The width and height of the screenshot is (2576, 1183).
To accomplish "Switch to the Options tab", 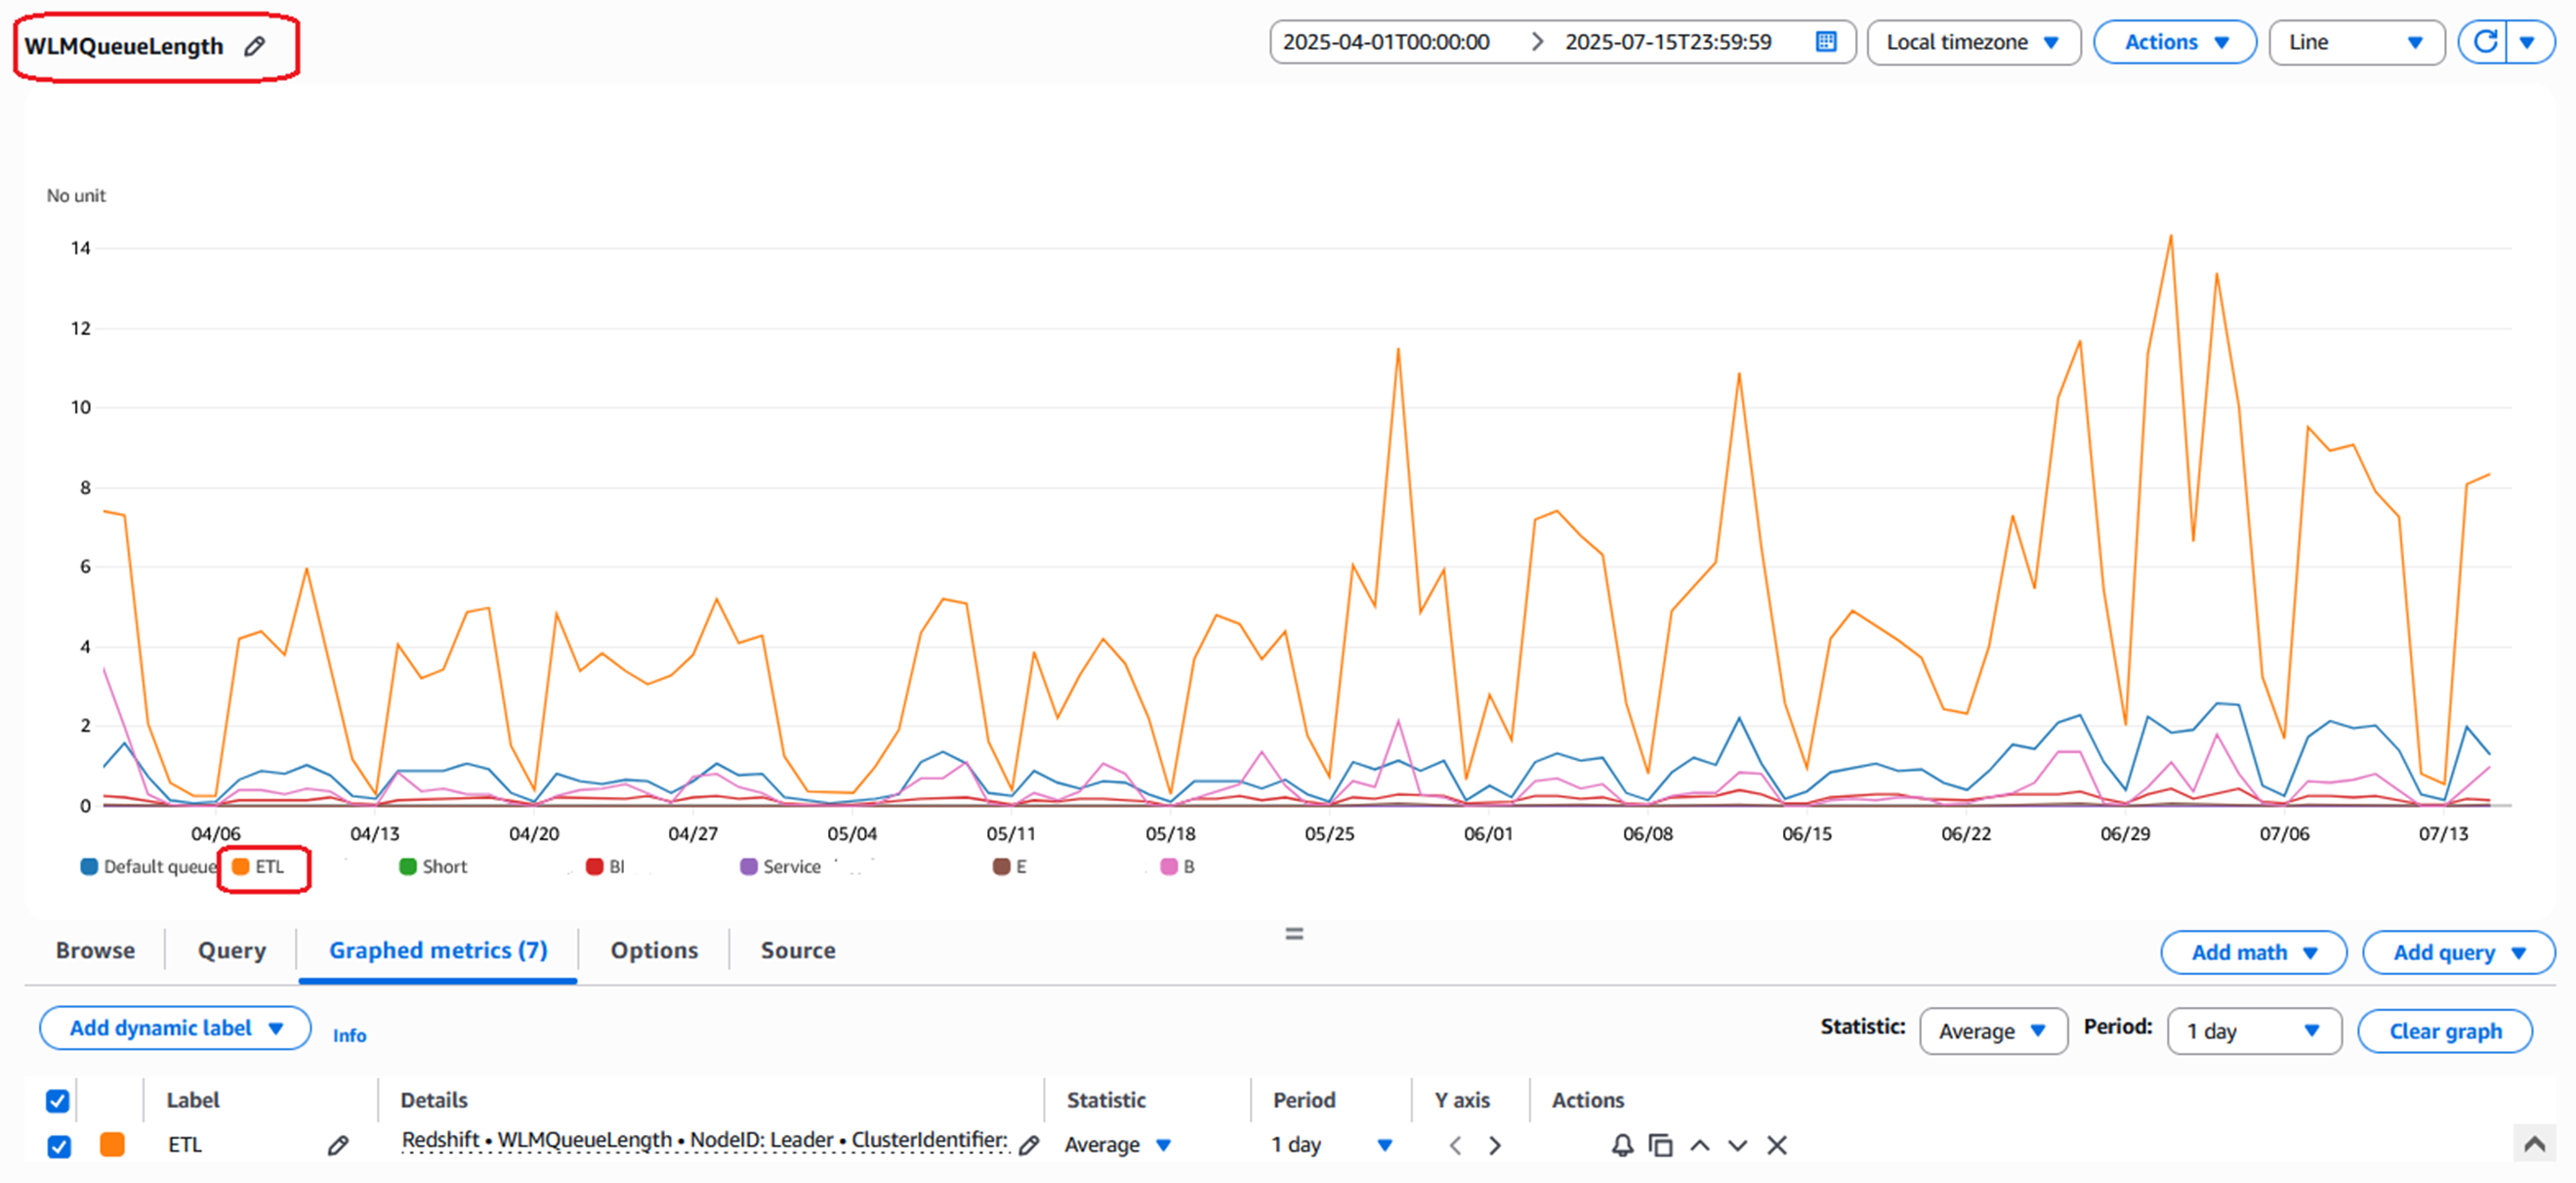I will 654,949.
